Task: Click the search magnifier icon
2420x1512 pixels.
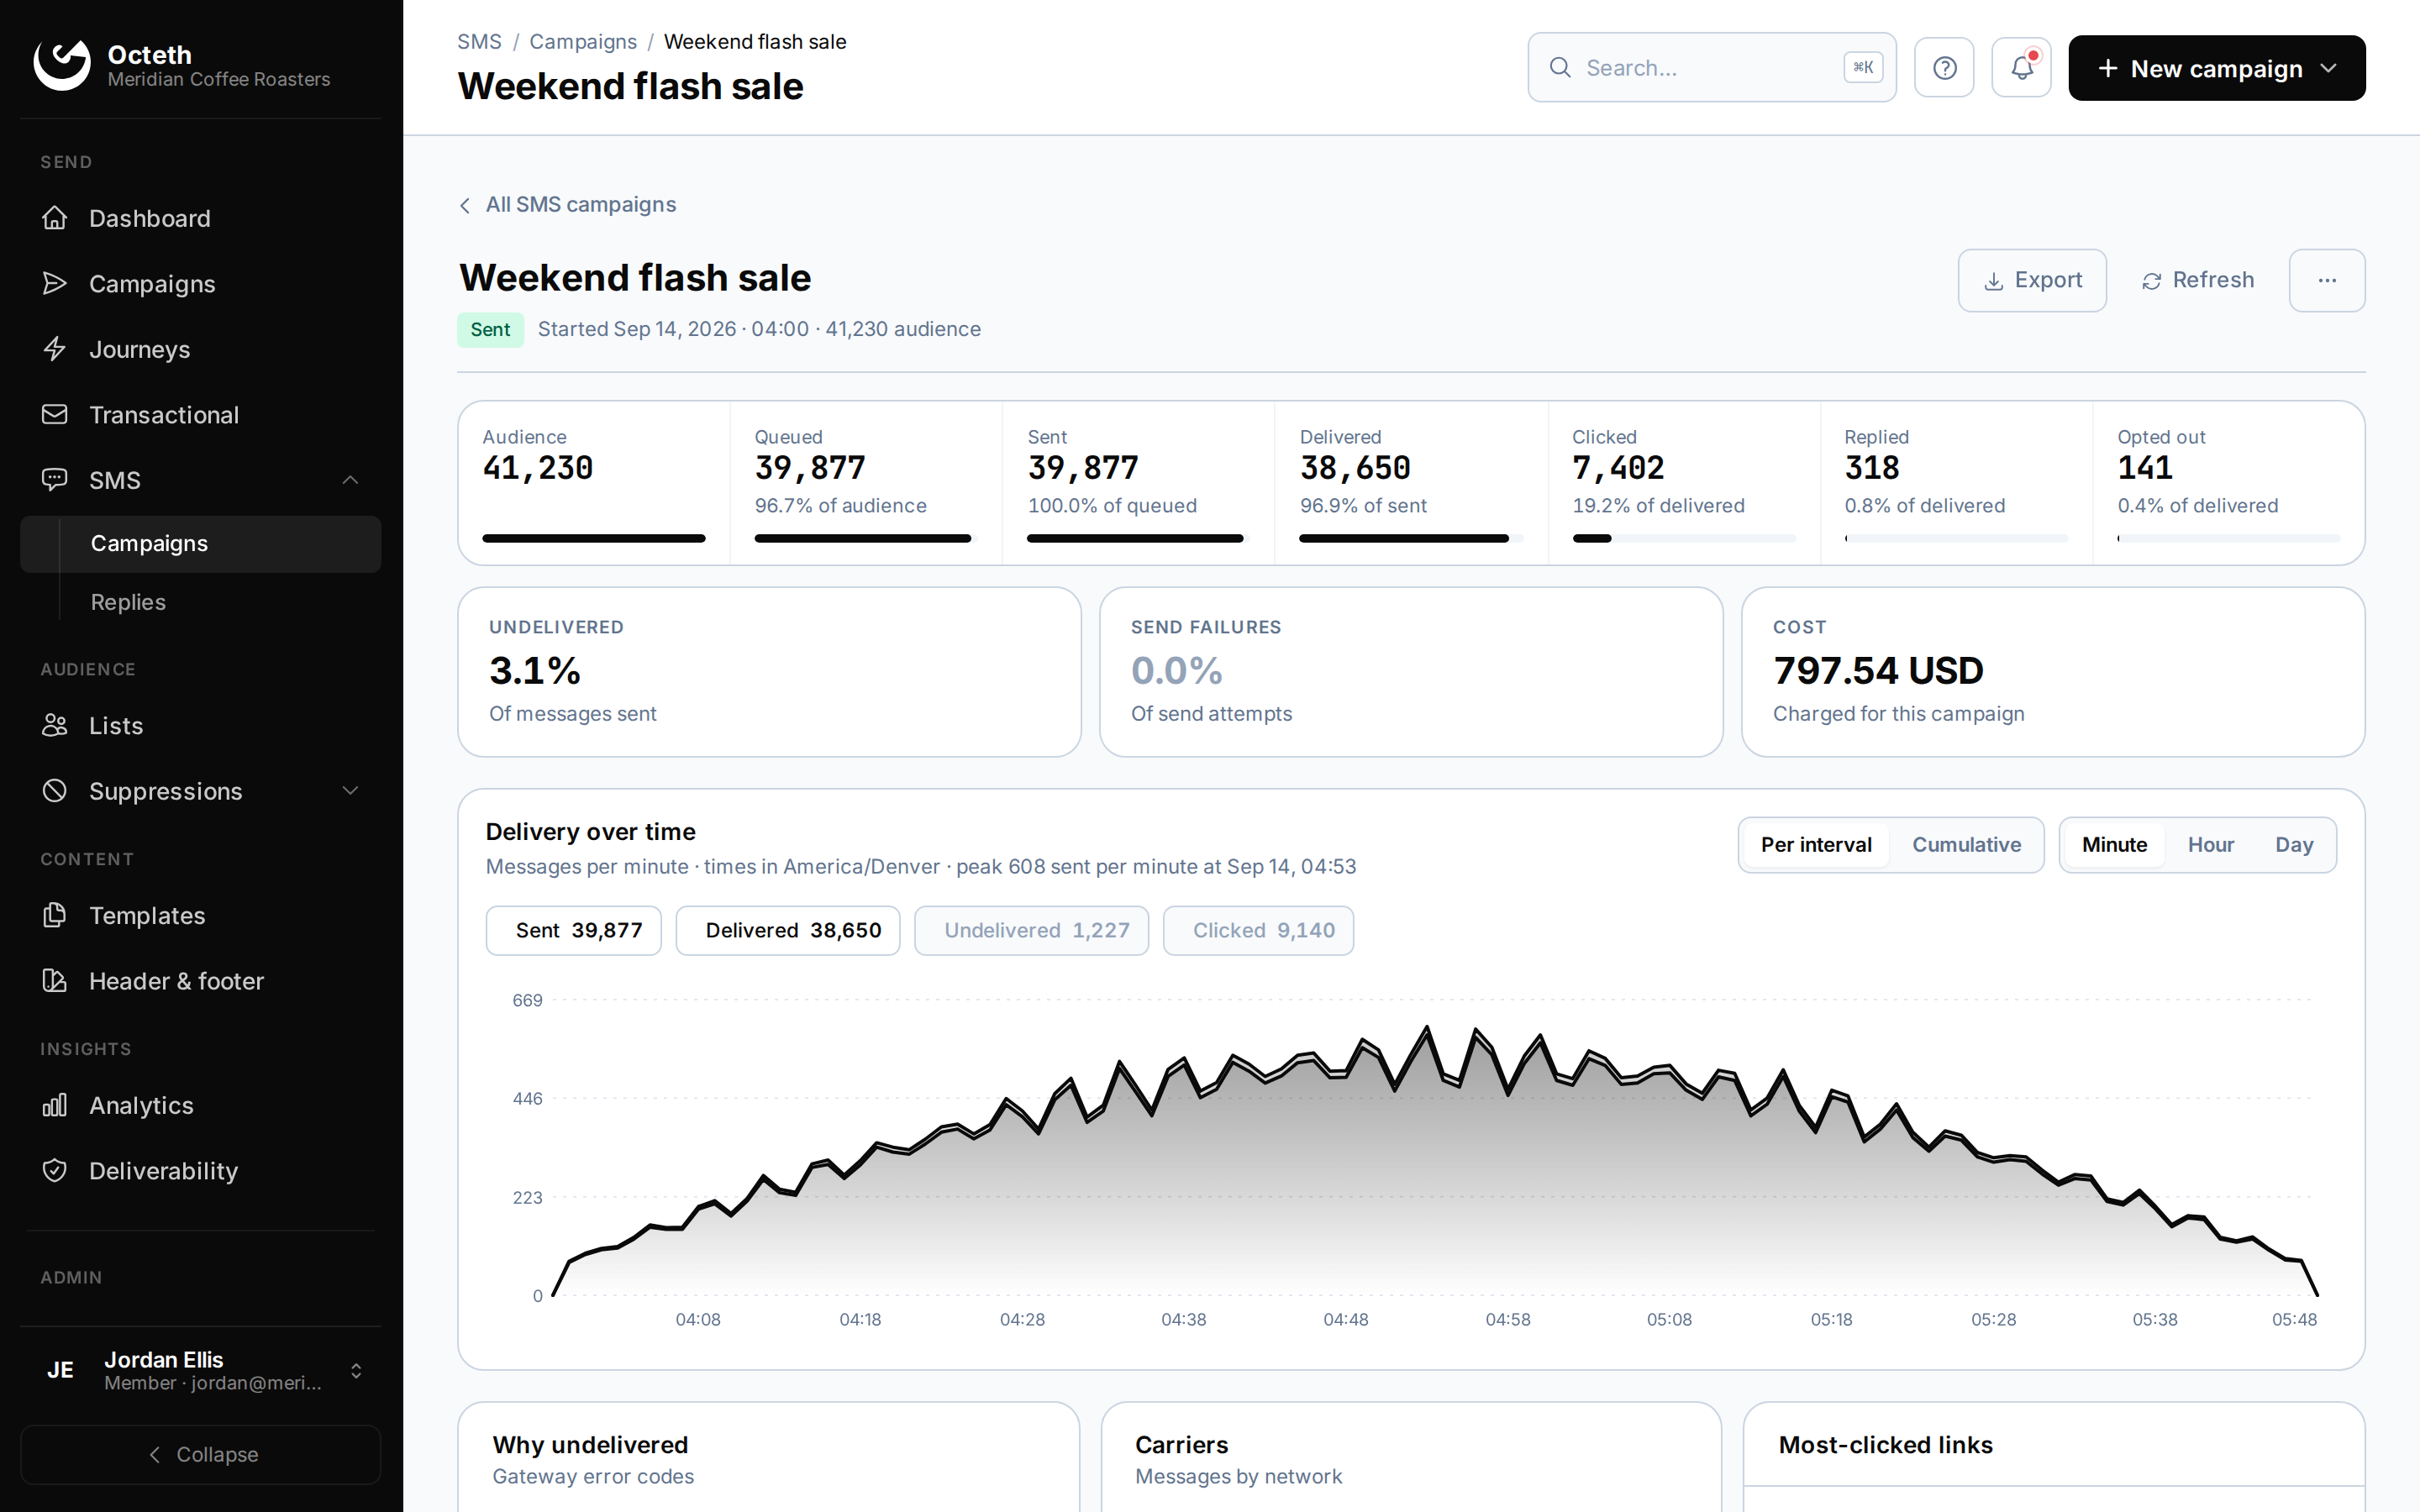Action: 1560,68
